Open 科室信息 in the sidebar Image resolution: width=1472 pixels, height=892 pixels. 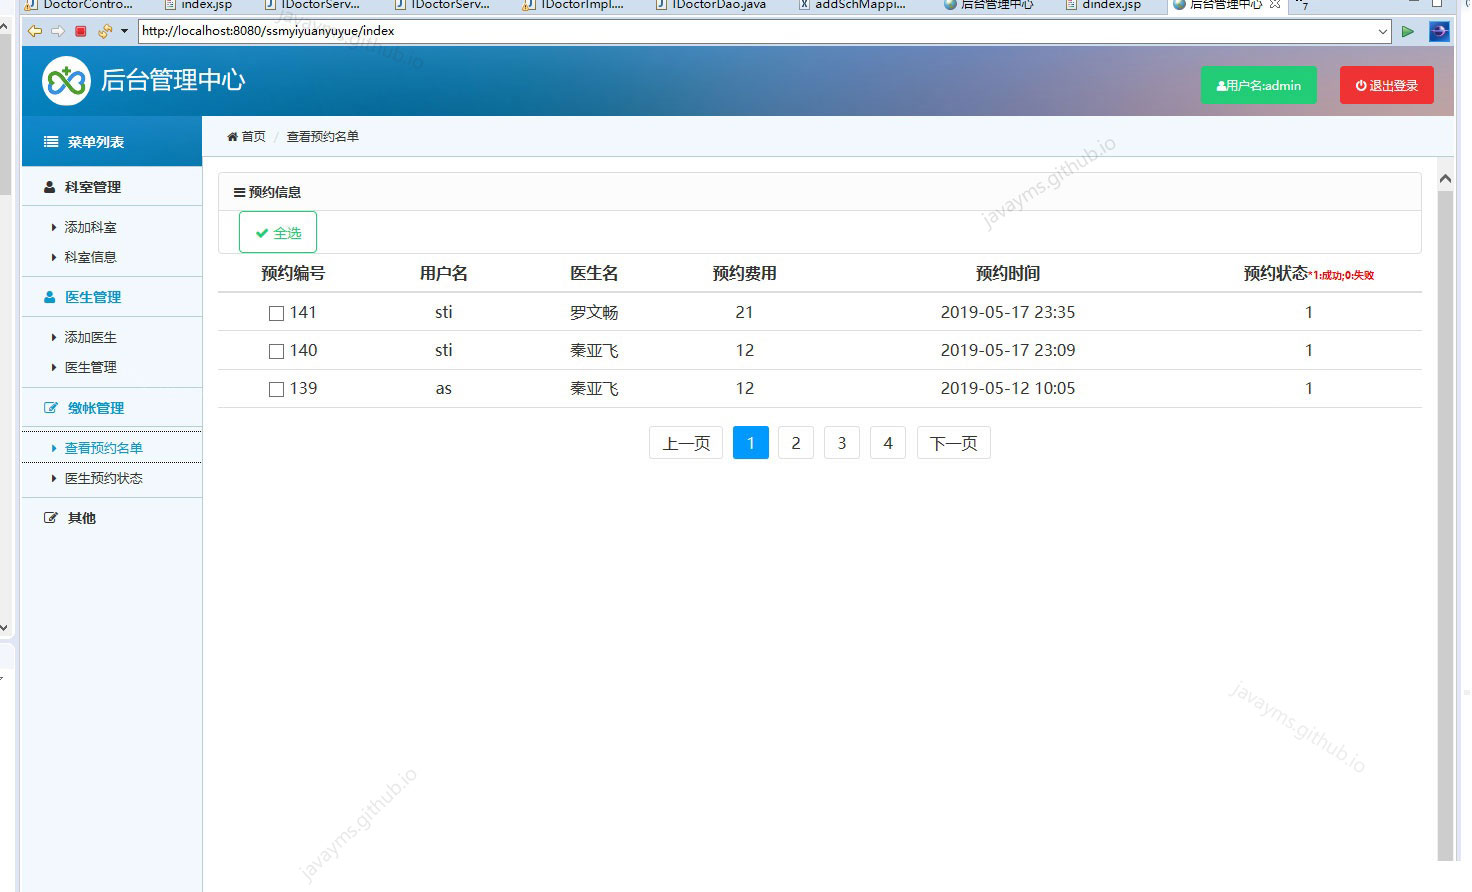(90, 257)
